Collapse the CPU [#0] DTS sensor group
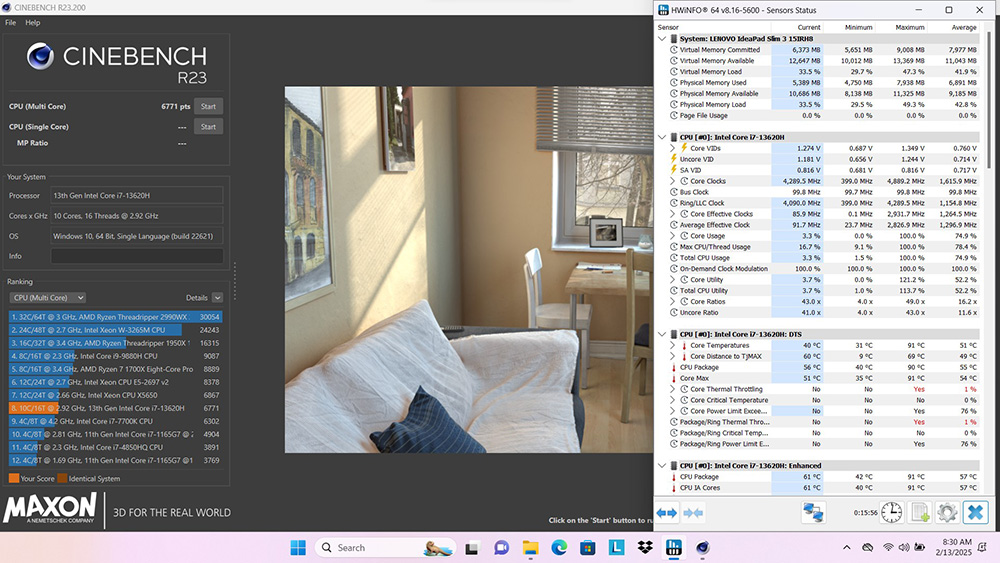This screenshot has height=563, width=1000. pos(662,334)
